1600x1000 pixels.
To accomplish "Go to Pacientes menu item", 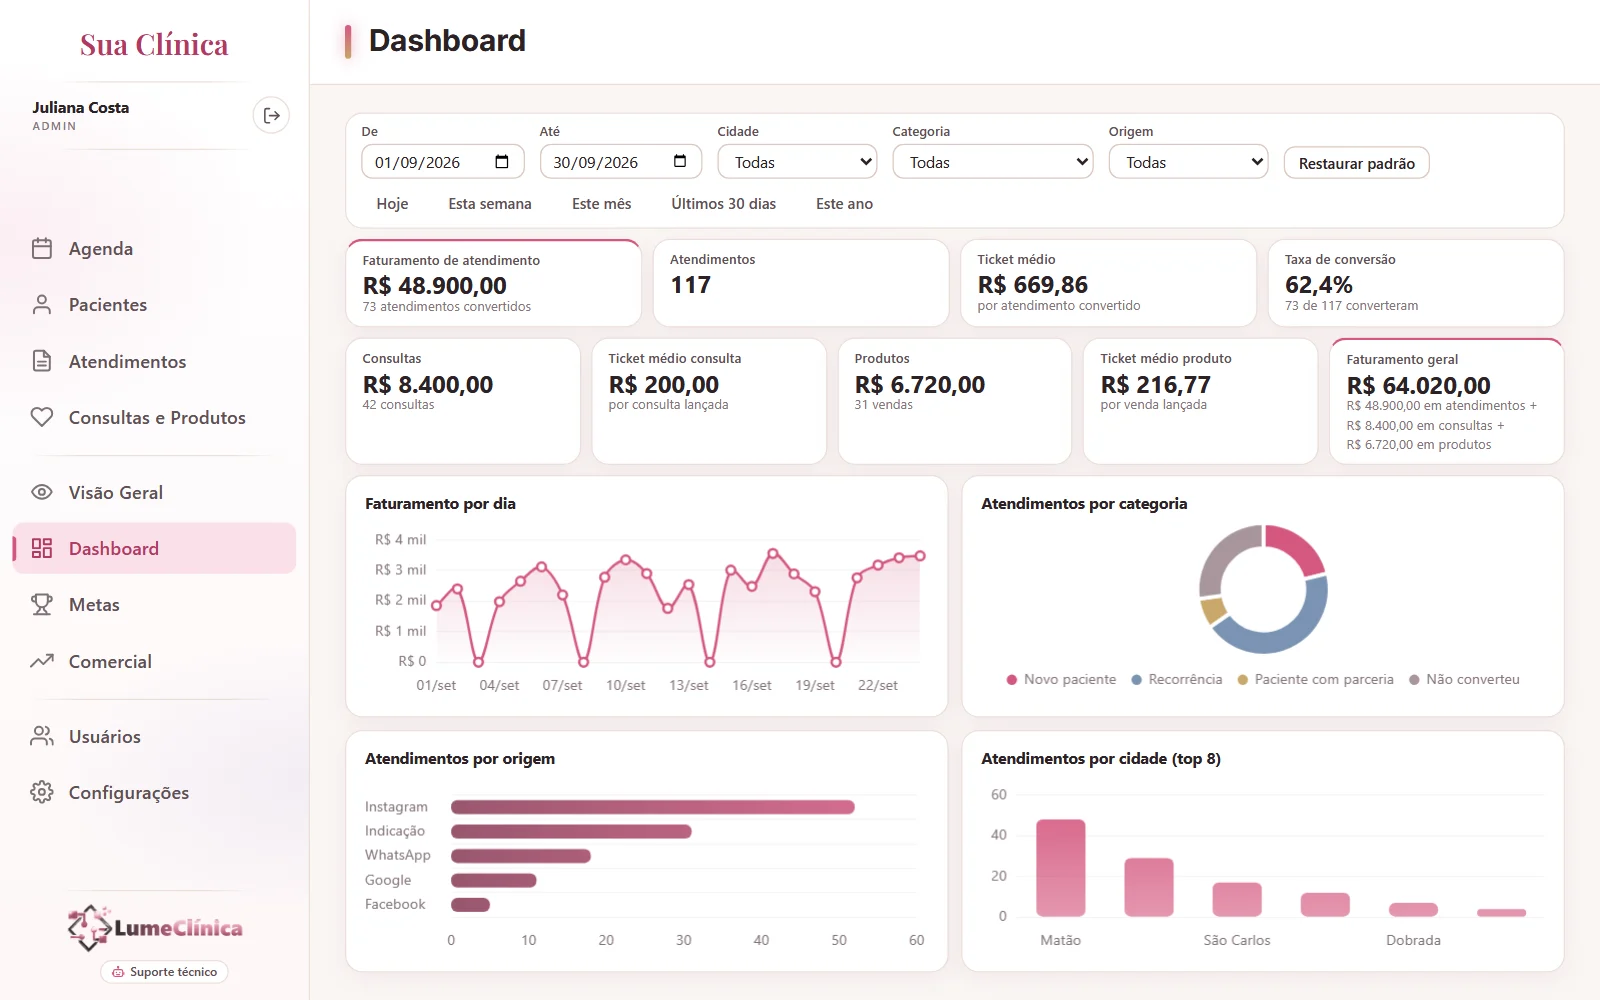I will click(154, 305).
